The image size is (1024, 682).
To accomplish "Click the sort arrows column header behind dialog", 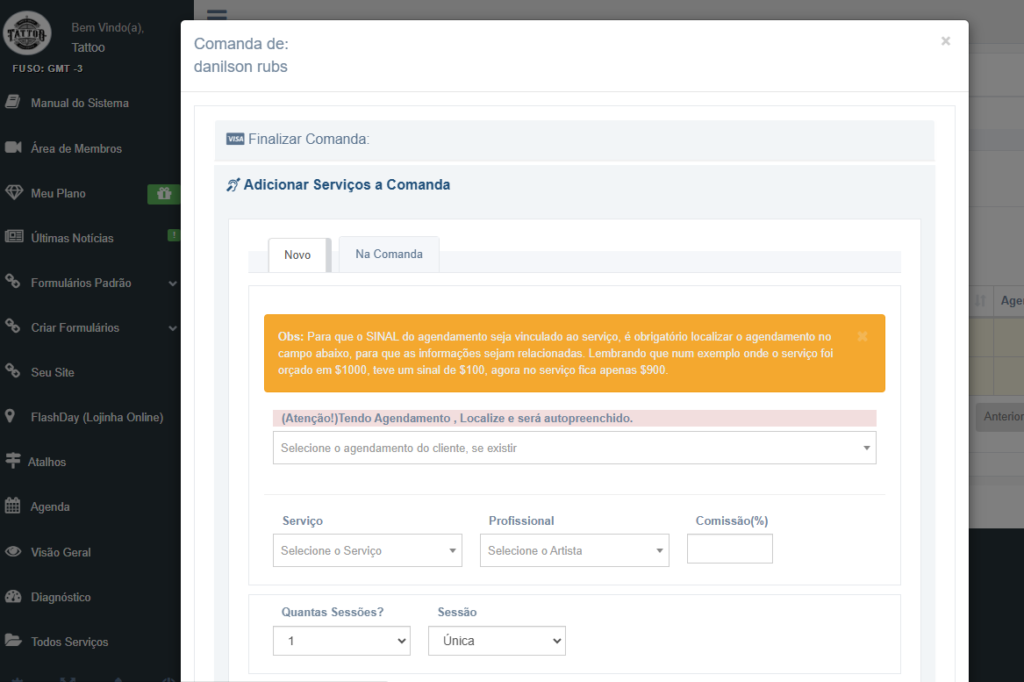I will [x=980, y=300].
